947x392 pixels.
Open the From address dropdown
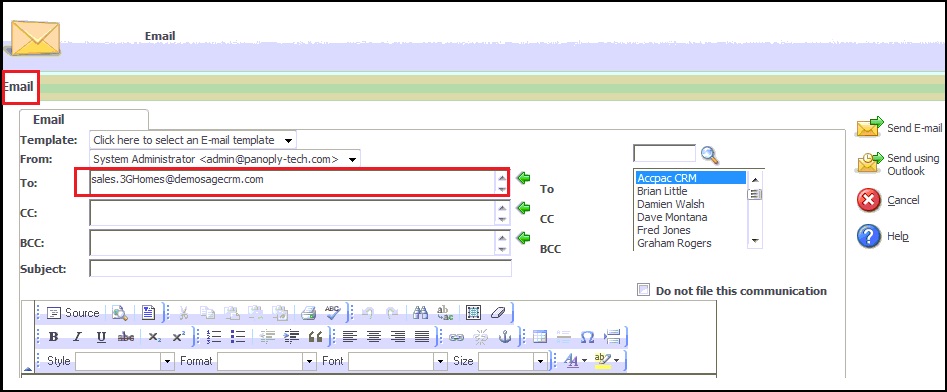point(353,159)
